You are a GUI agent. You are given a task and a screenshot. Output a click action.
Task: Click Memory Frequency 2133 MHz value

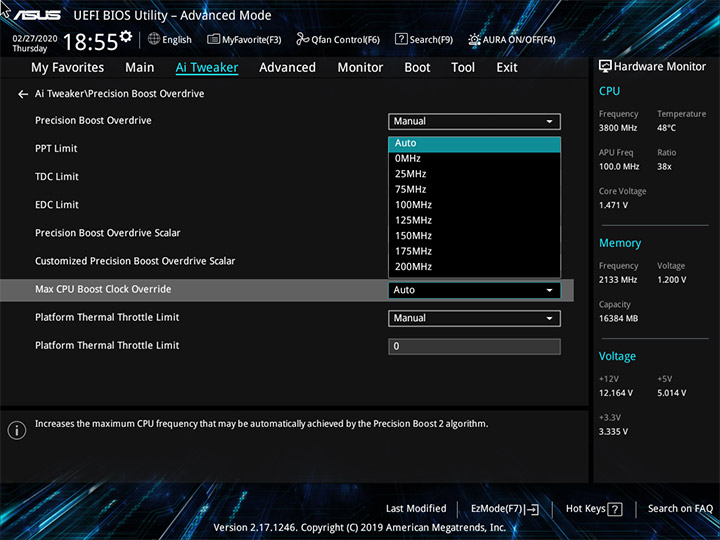pos(618,280)
